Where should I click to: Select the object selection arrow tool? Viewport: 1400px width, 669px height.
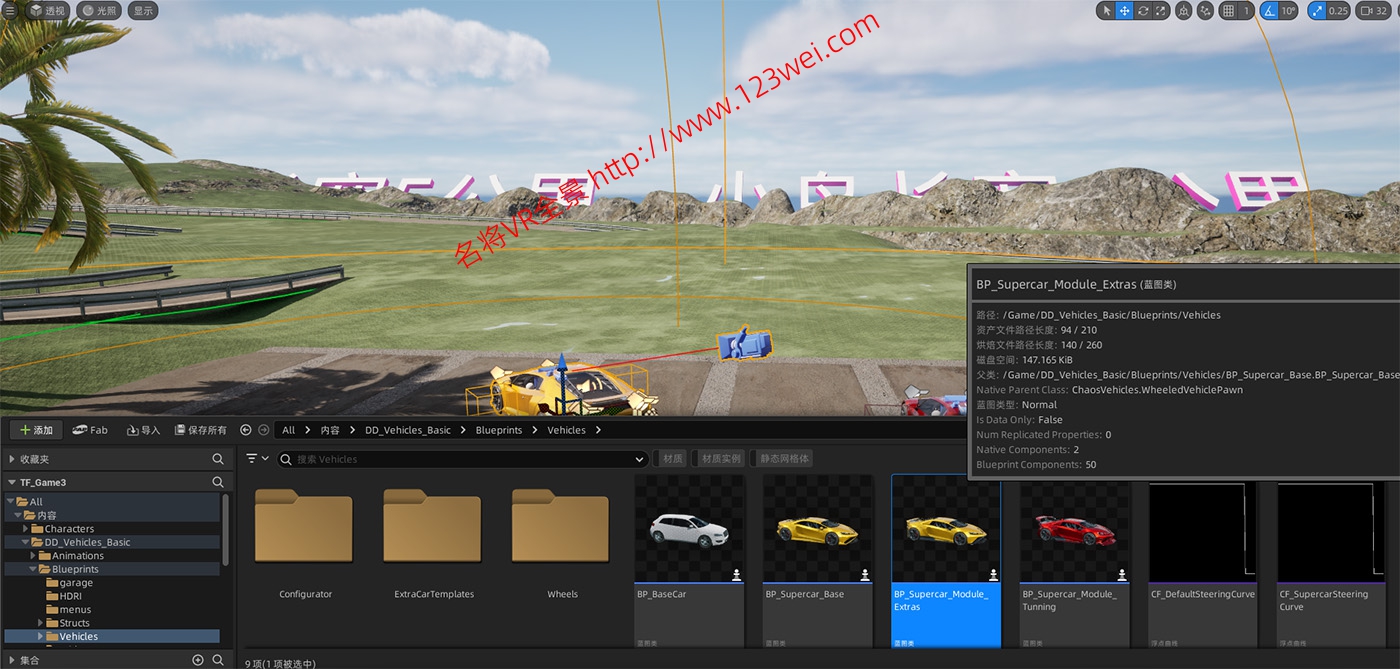(1106, 11)
